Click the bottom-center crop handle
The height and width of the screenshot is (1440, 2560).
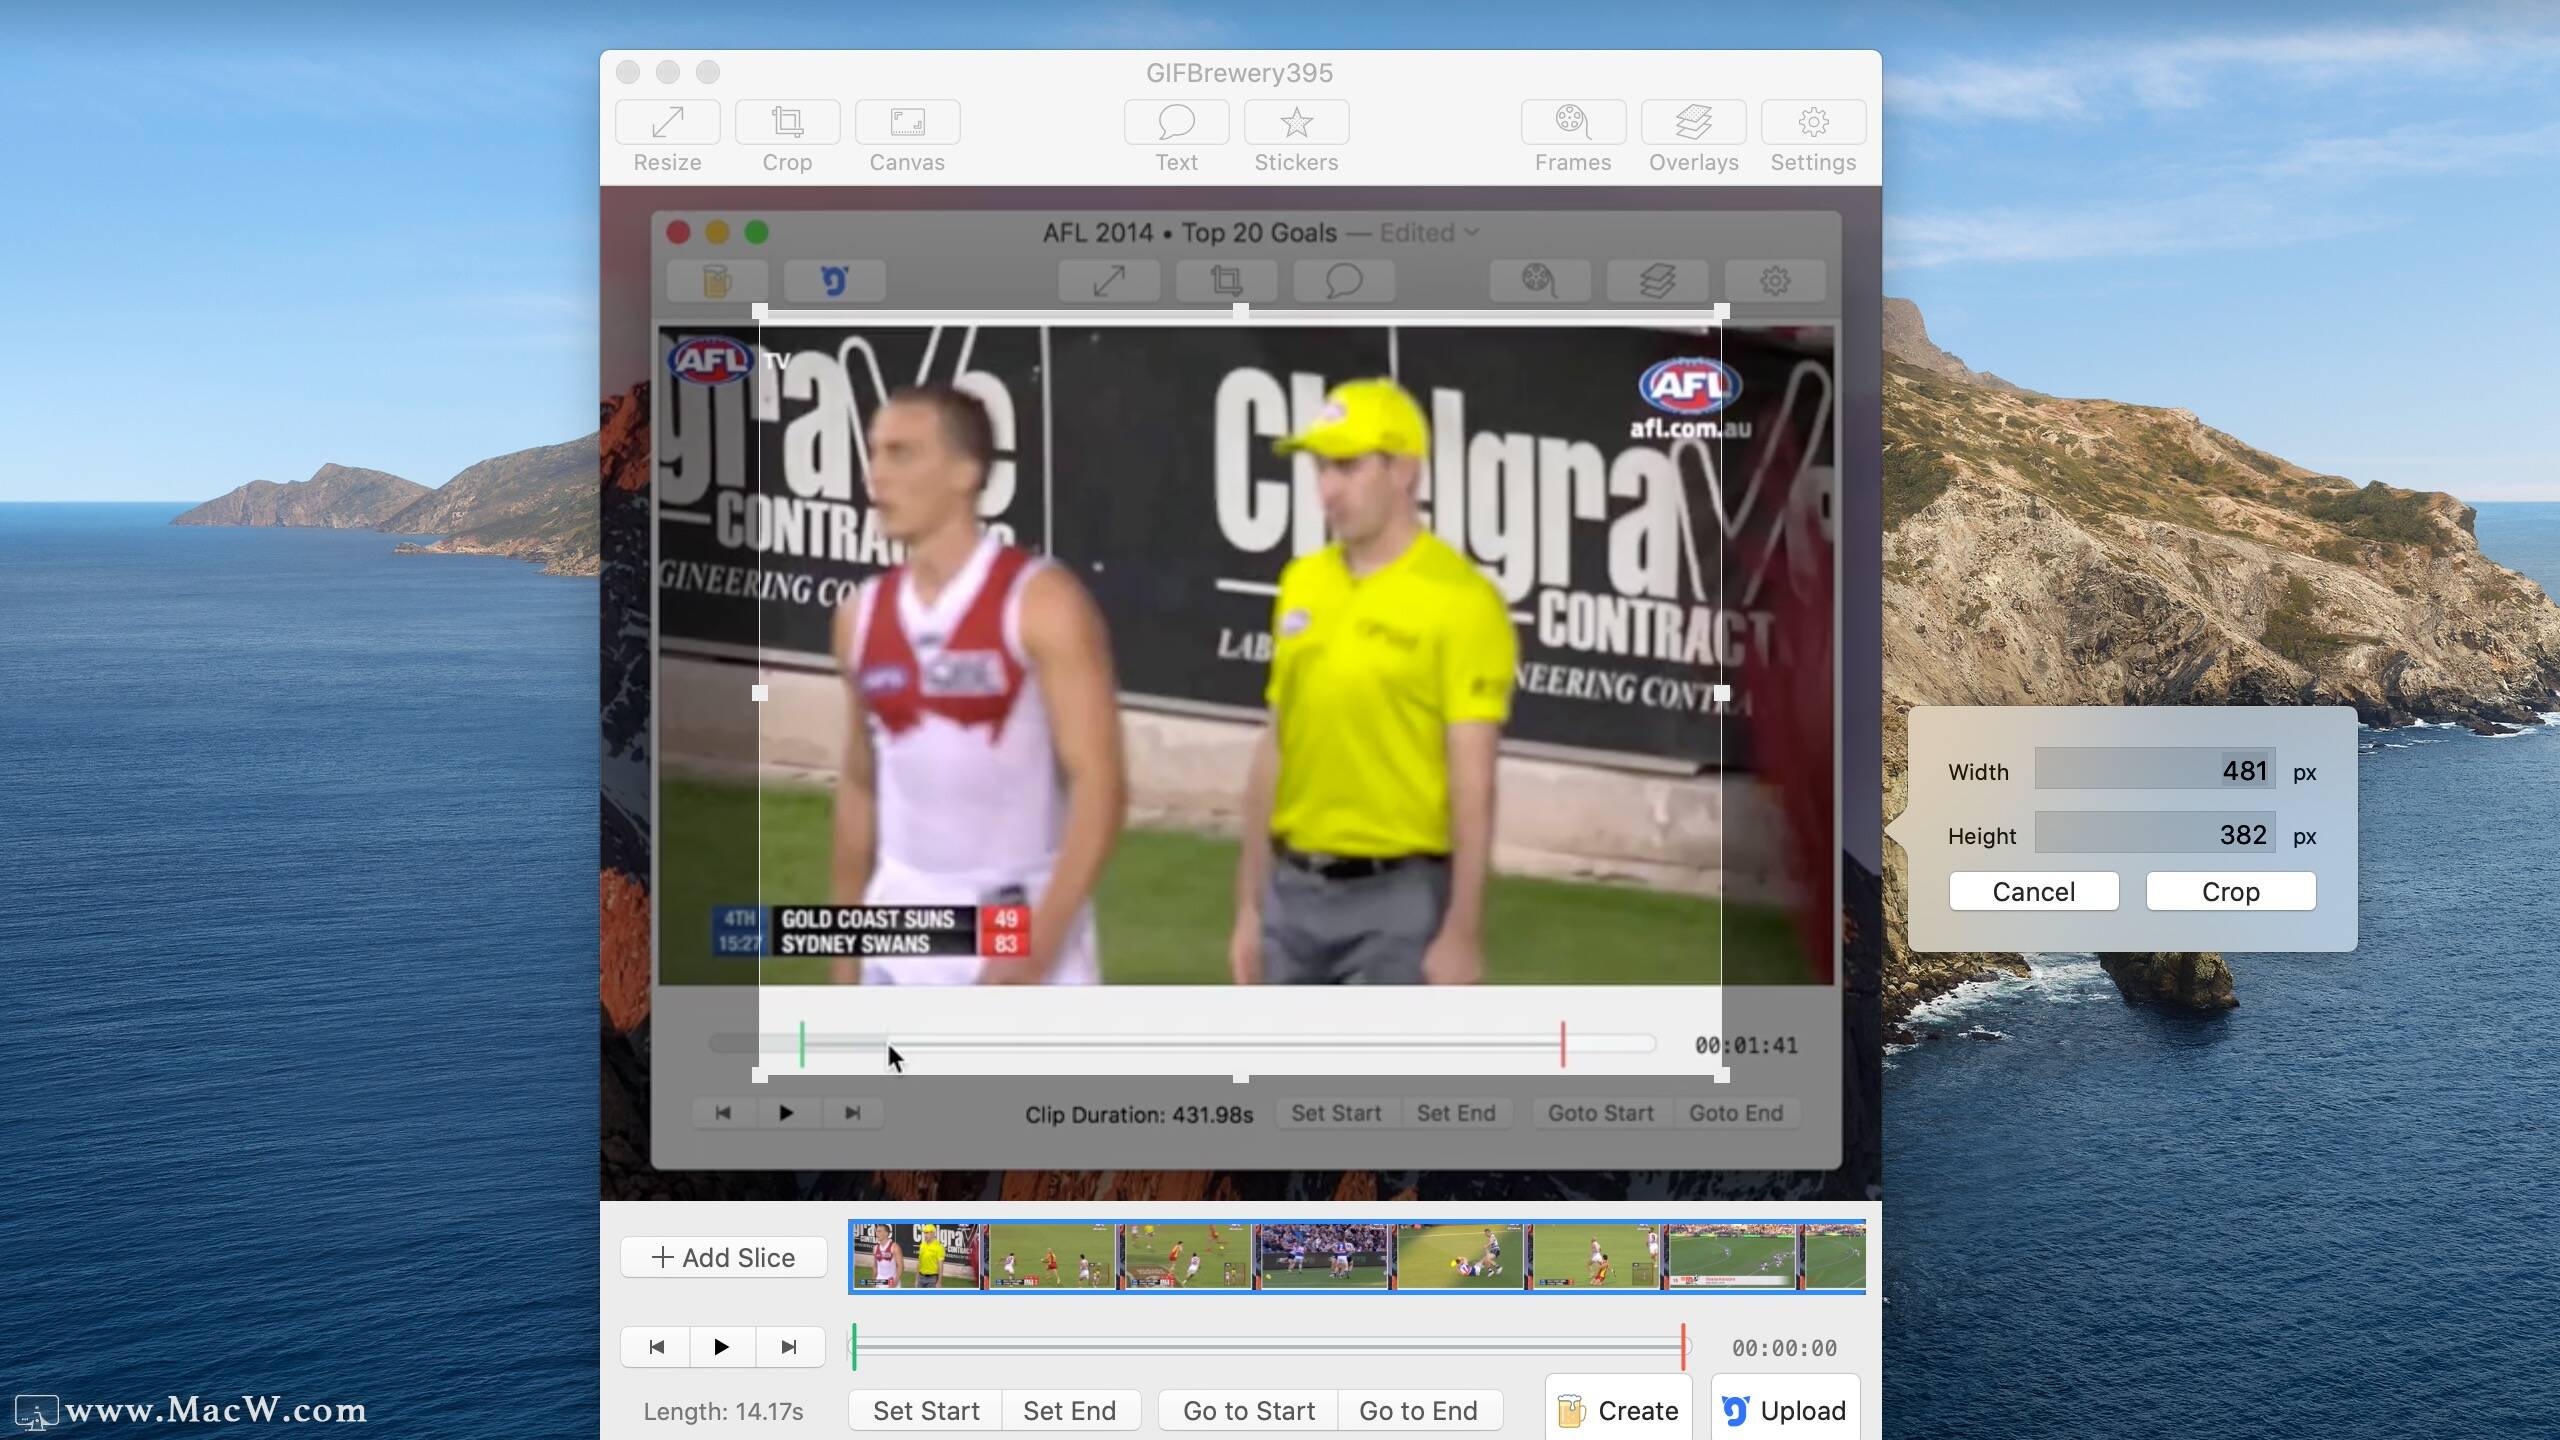coord(1241,1077)
